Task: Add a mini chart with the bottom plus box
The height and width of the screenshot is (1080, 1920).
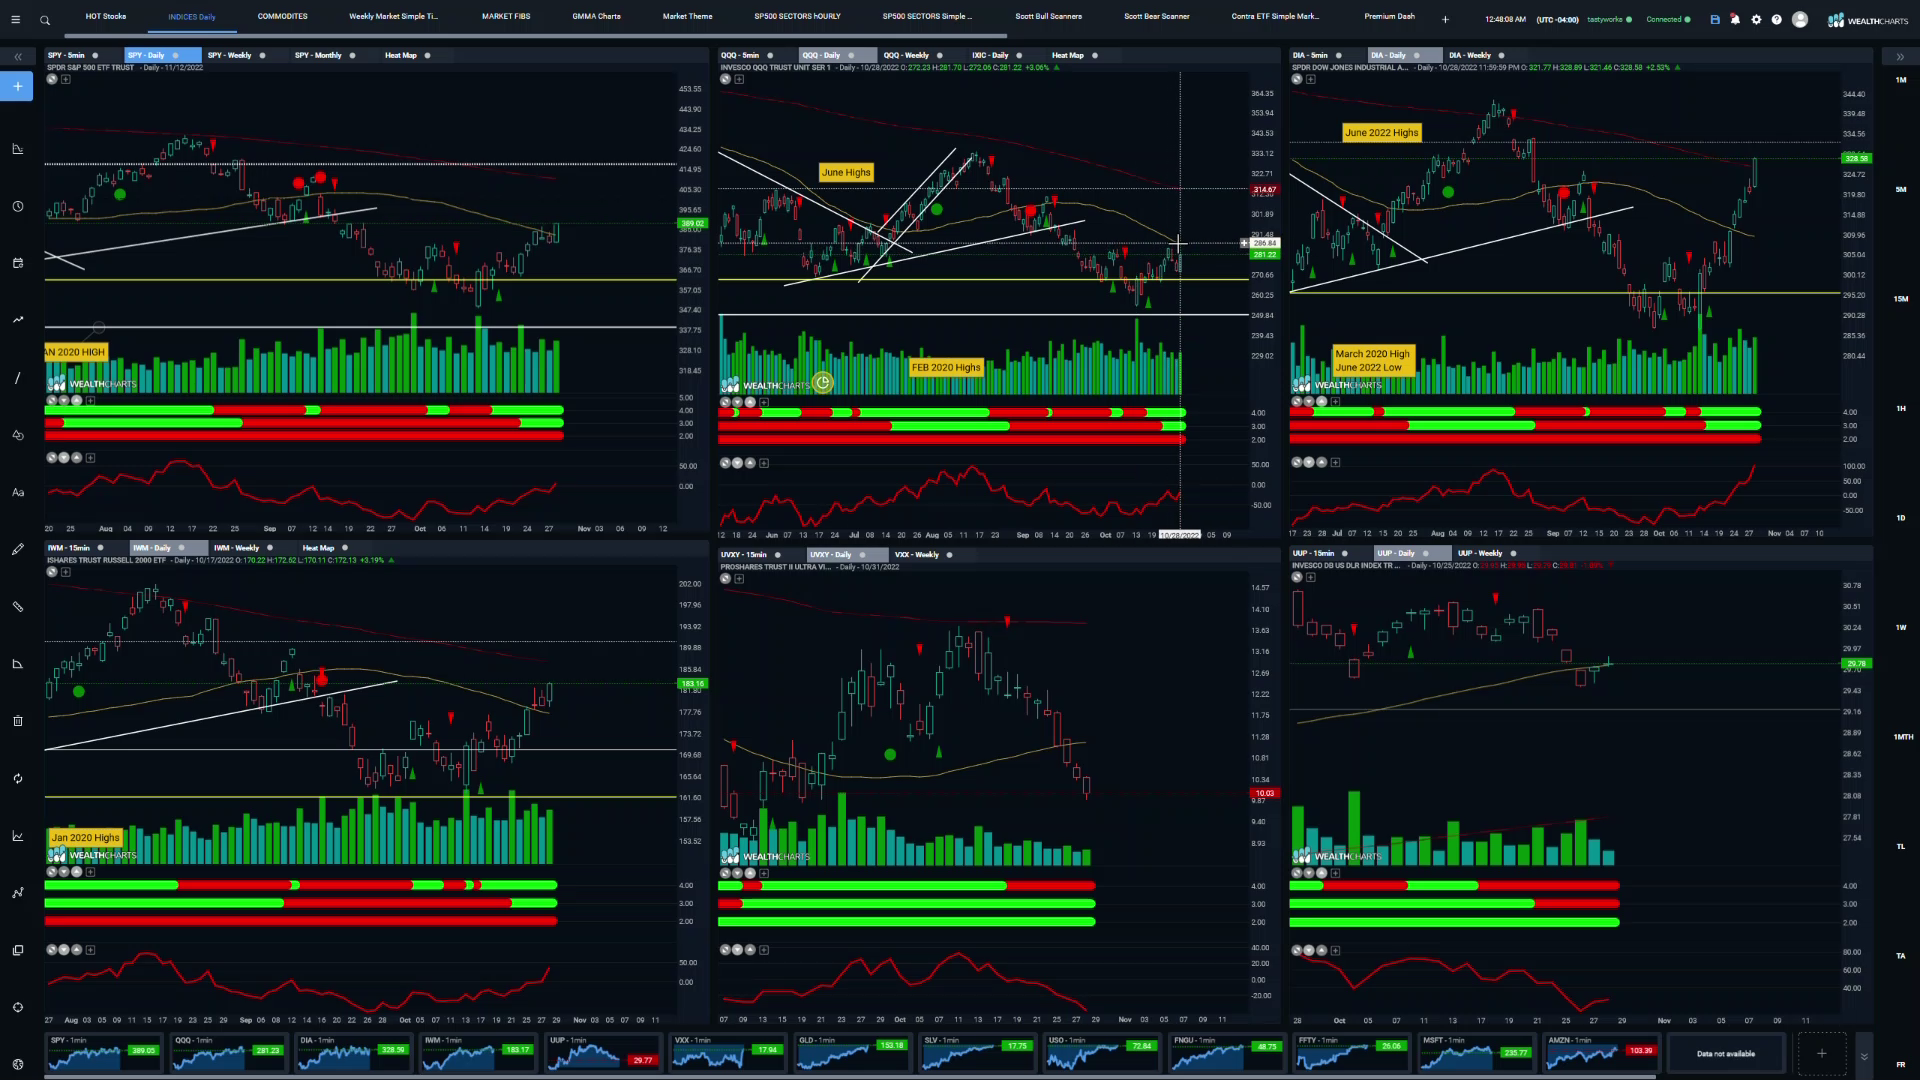Action: [1821, 1053]
